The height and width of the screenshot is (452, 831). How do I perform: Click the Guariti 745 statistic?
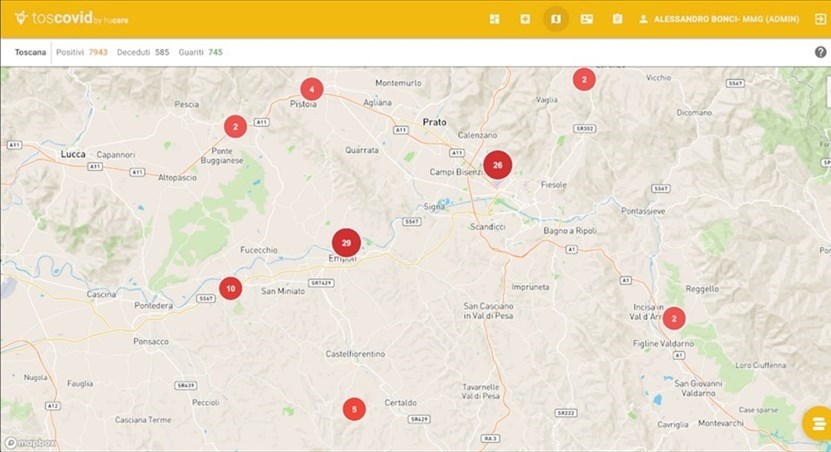point(200,52)
